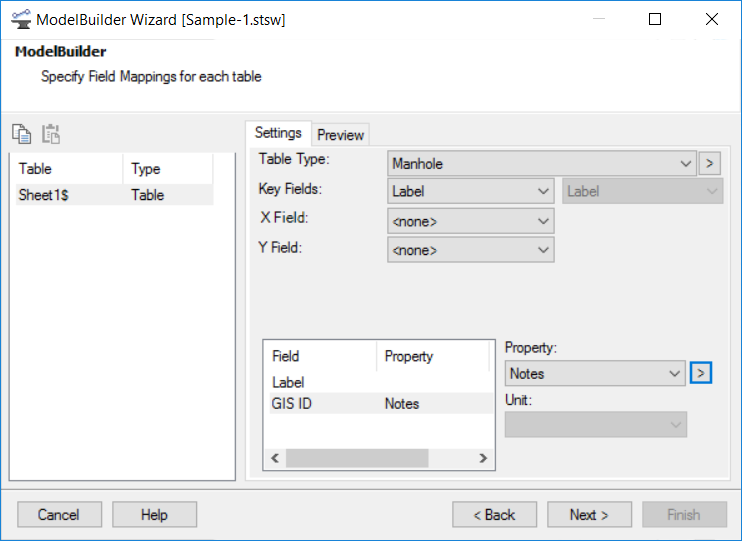Click the Copy mappings icon
The image size is (742, 541).
pyautogui.click(x=22, y=134)
